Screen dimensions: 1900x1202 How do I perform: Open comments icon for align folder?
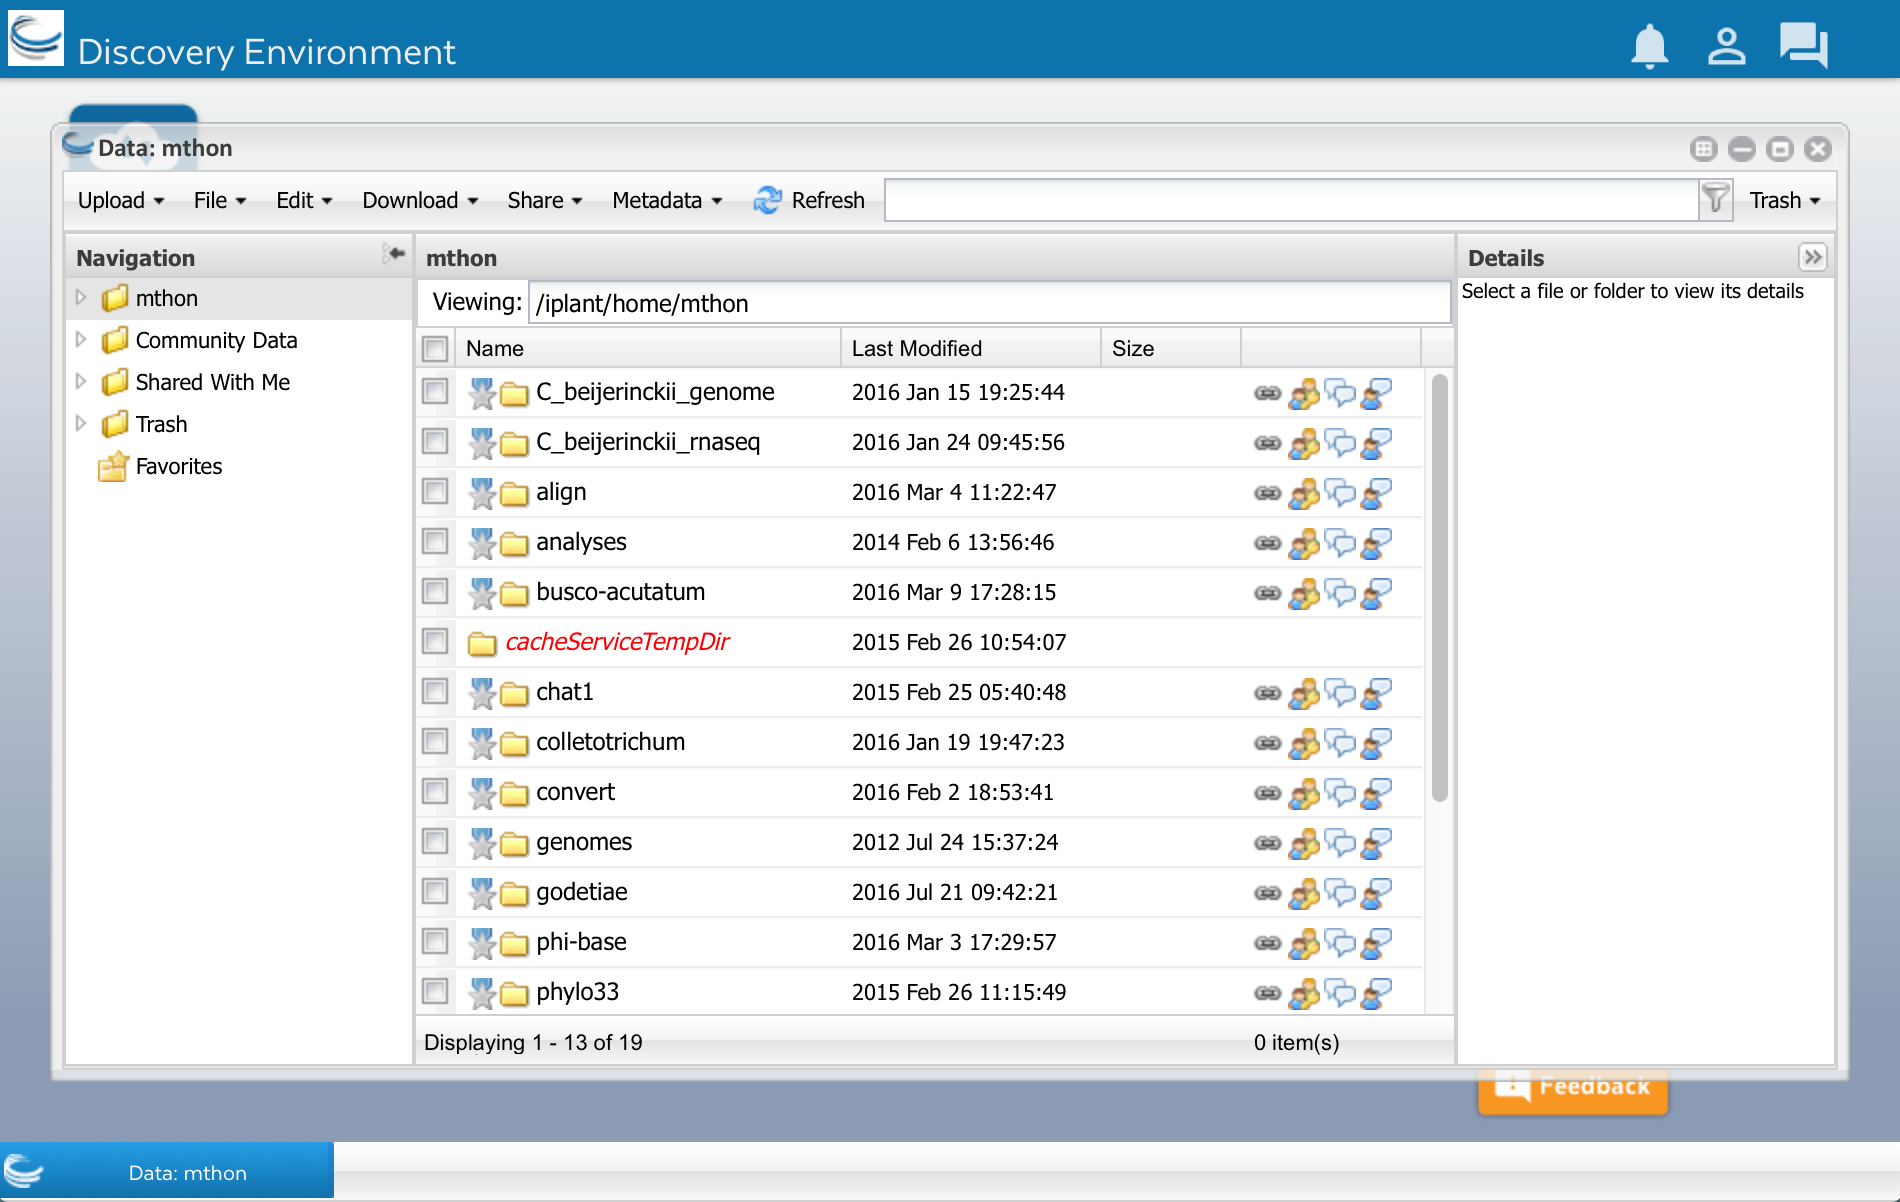click(1340, 493)
